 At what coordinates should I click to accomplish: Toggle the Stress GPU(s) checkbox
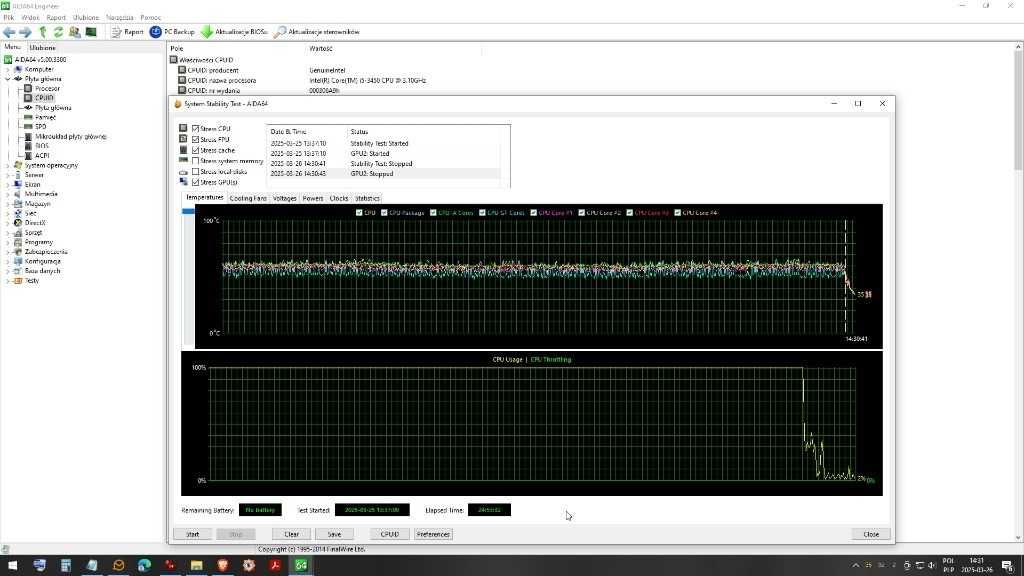coord(195,182)
